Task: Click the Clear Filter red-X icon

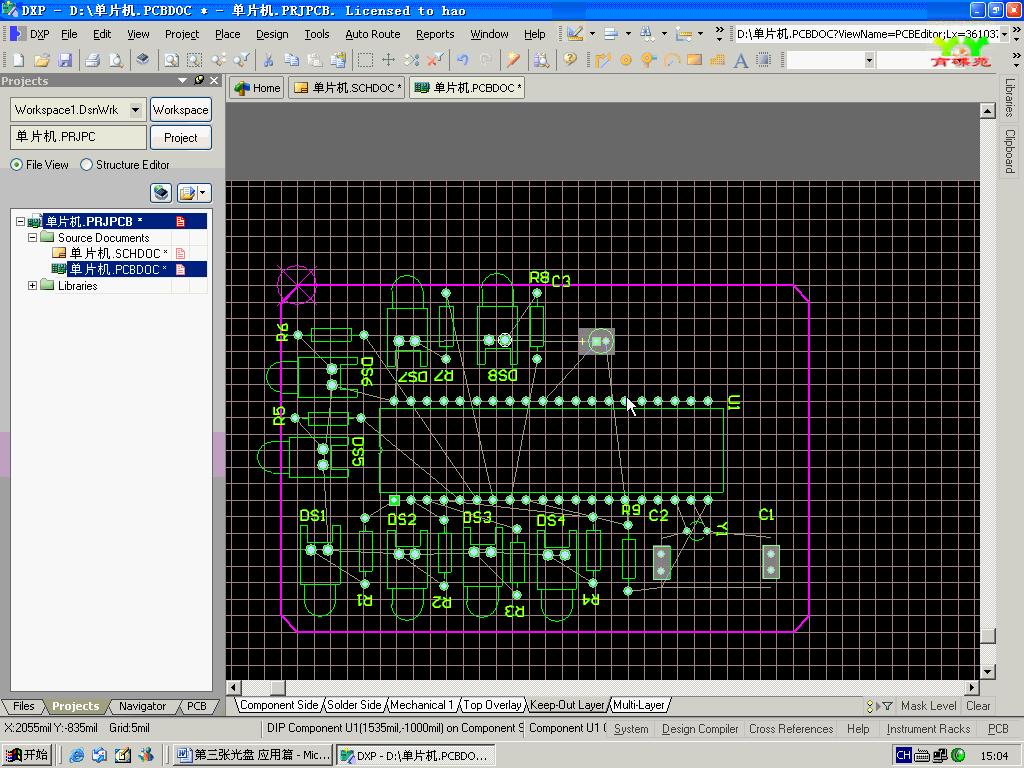Action: click(x=435, y=60)
